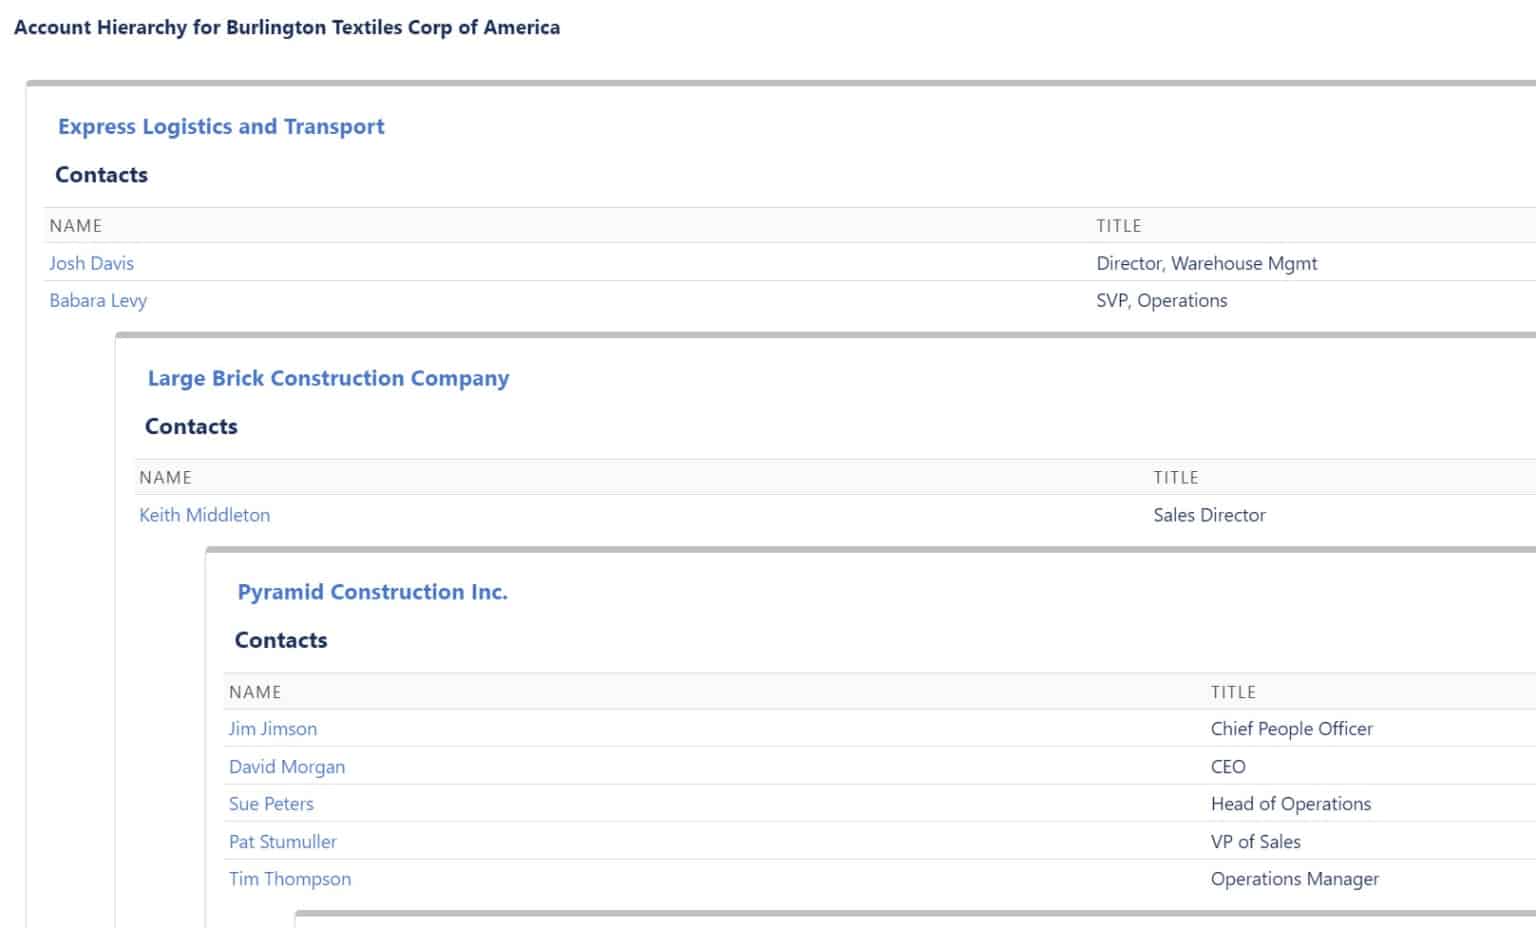
Task: Click the "Sales Director" title cell
Action: [1209, 515]
